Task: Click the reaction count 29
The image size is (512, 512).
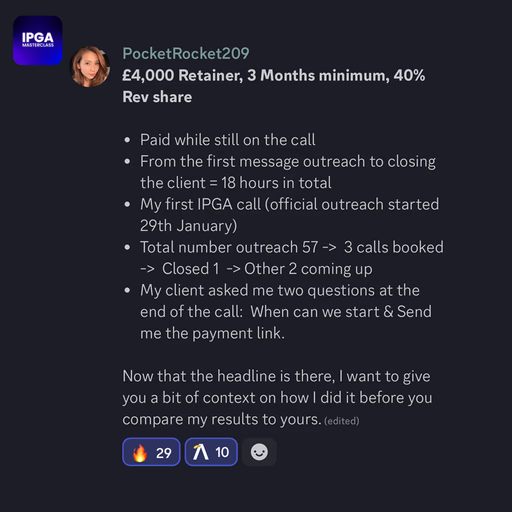Action: [x=164, y=453]
